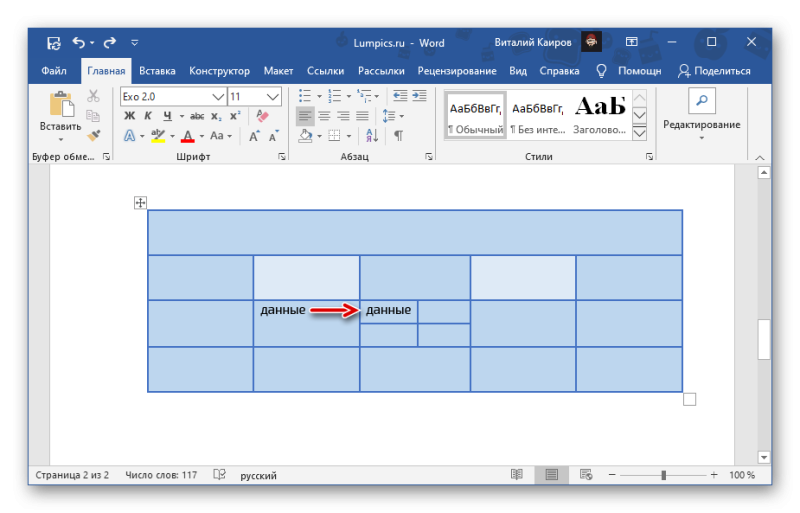Apply the Обычный style
This screenshot has height=513, width=800.
(x=476, y=116)
